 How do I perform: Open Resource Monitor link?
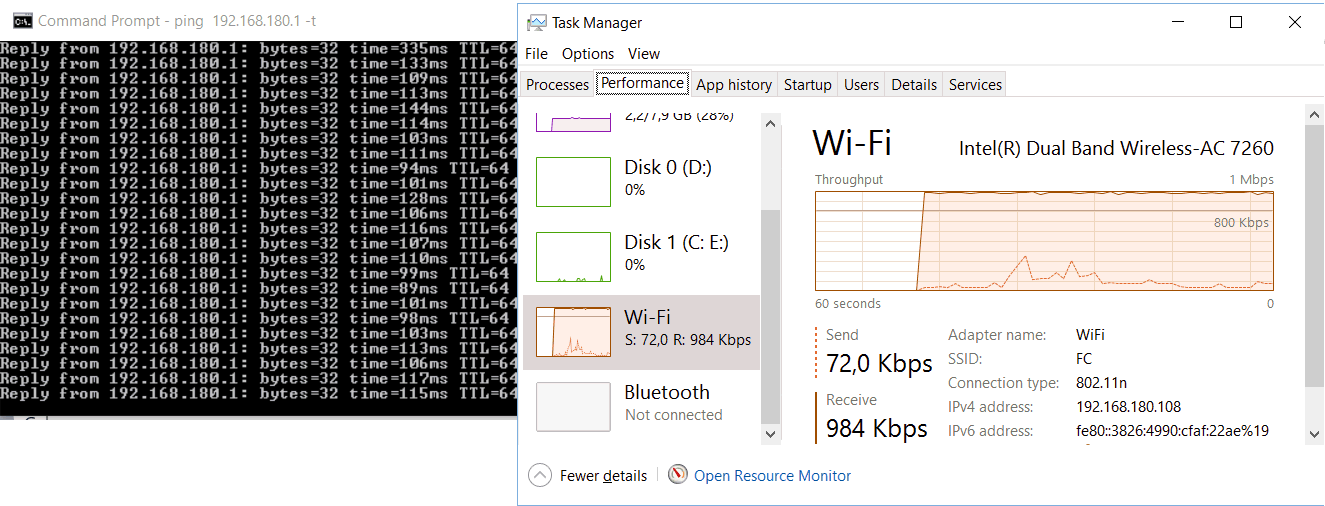(x=772, y=476)
